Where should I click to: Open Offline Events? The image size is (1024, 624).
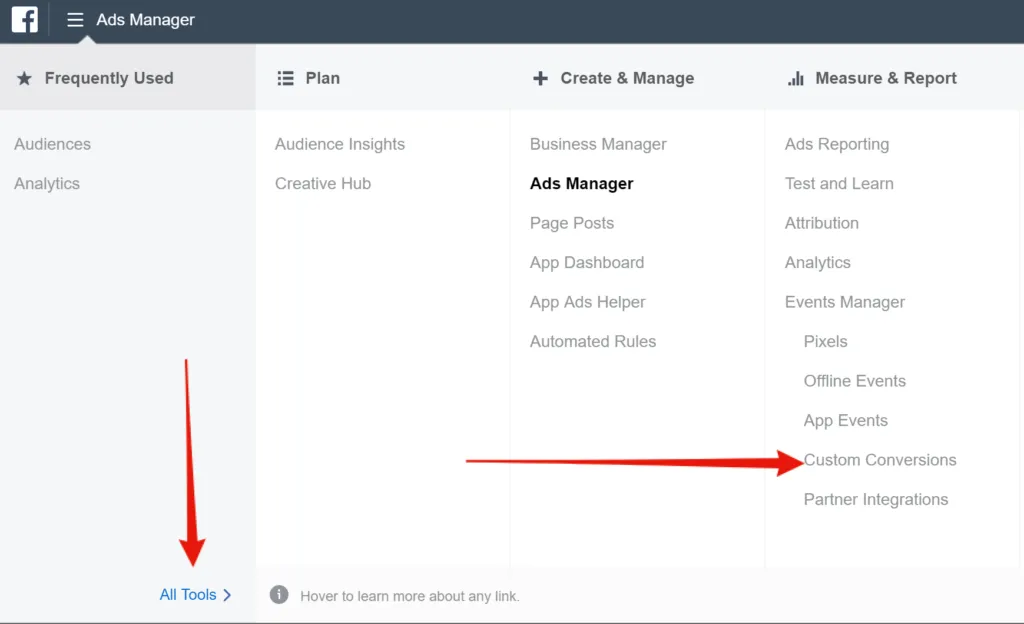coord(855,381)
